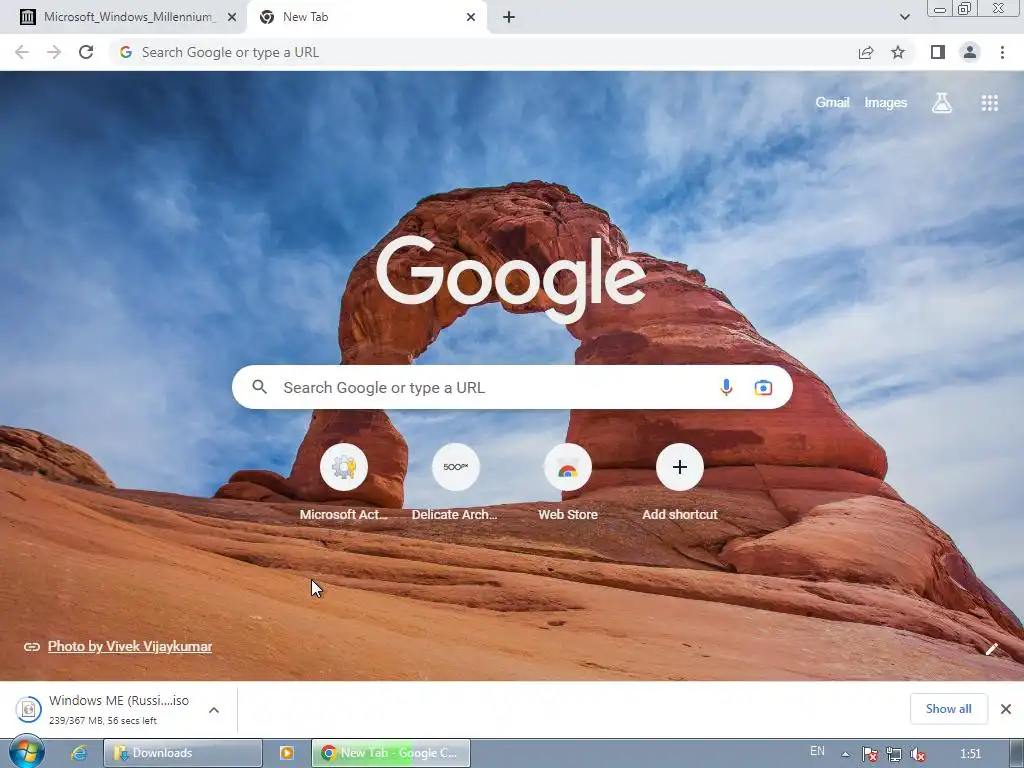
Task: Open the Google apps grid
Action: point(989,103)
